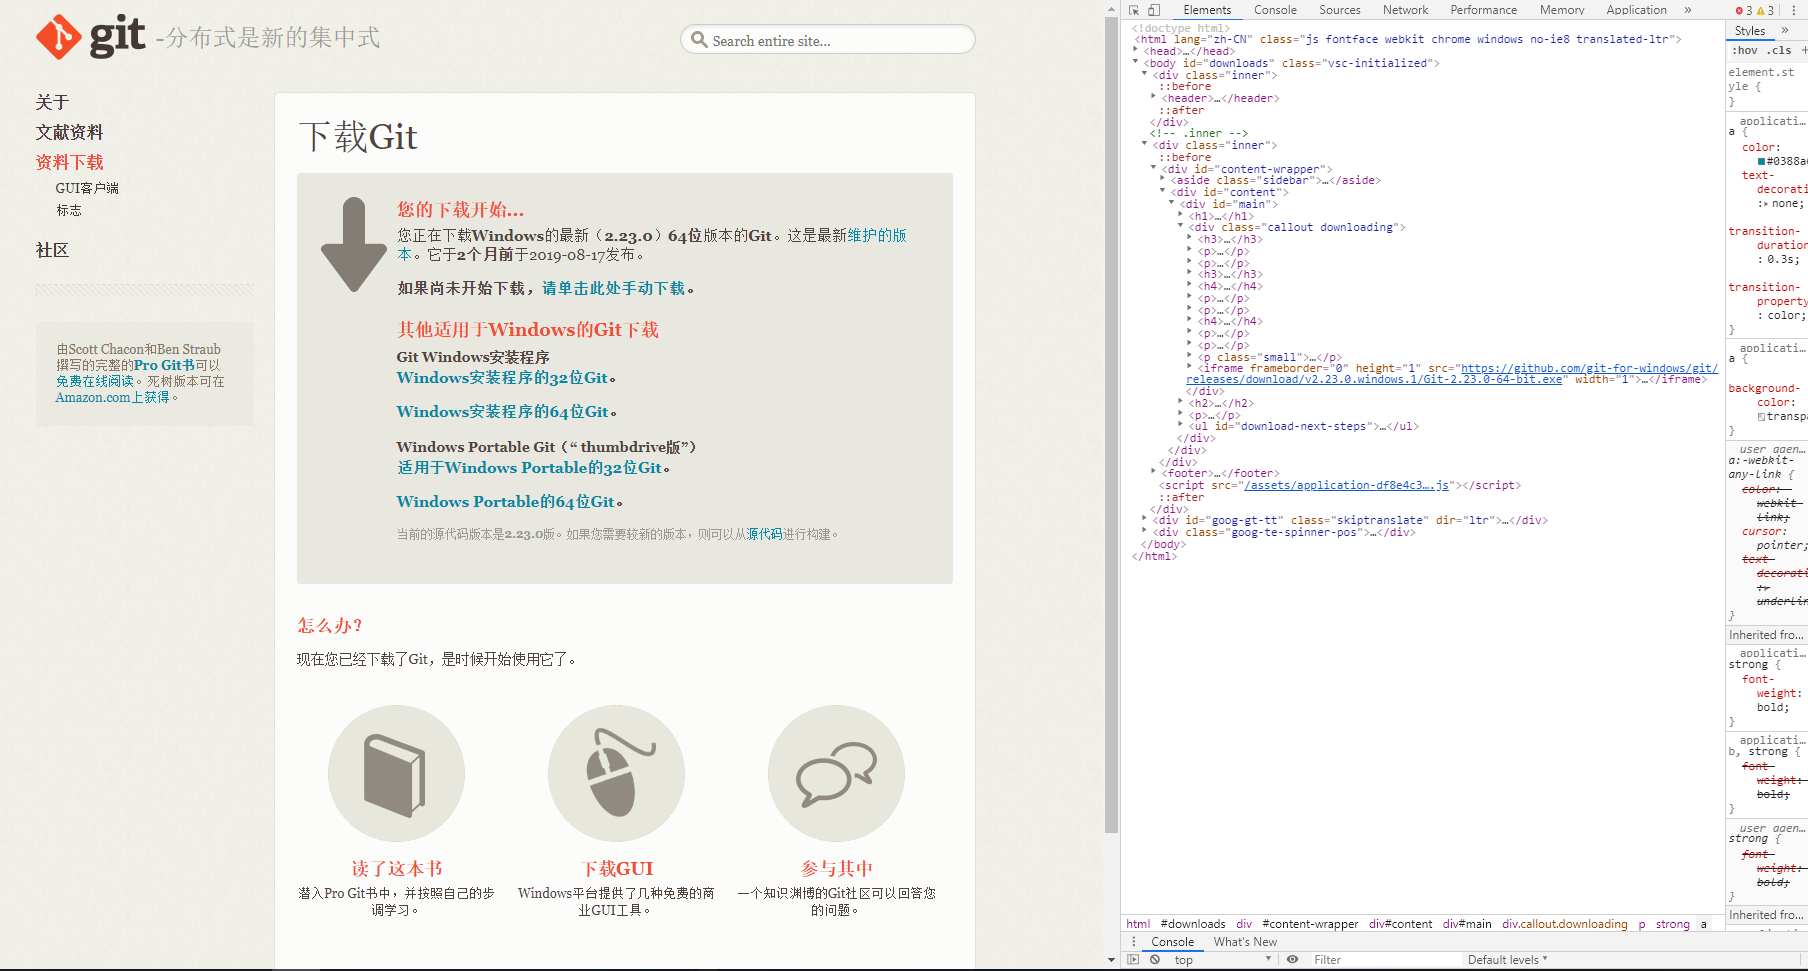
Task: Click the page vertical scrollbar thumb
Action: pos(1111,423)
